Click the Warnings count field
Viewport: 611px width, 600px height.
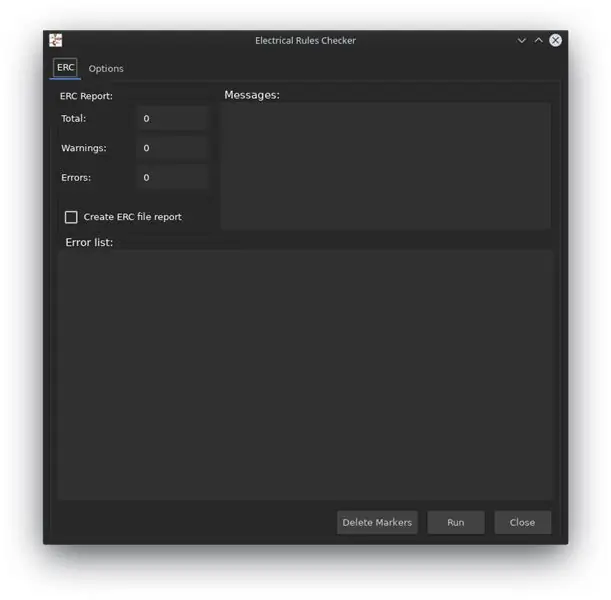[x=172, y=148]
